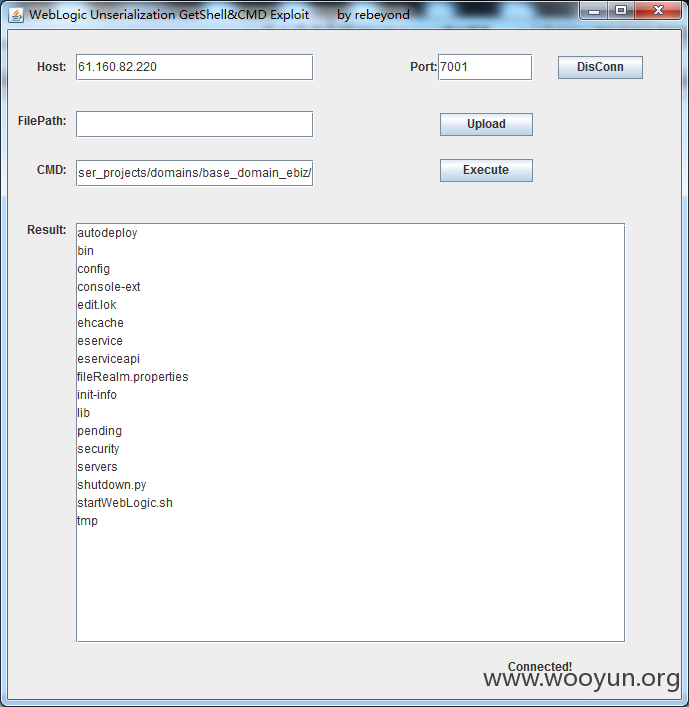Click the Java icon in title bar
Viewport: 689px width, 707px height.
pyautogui.click(x=16, y=15)
